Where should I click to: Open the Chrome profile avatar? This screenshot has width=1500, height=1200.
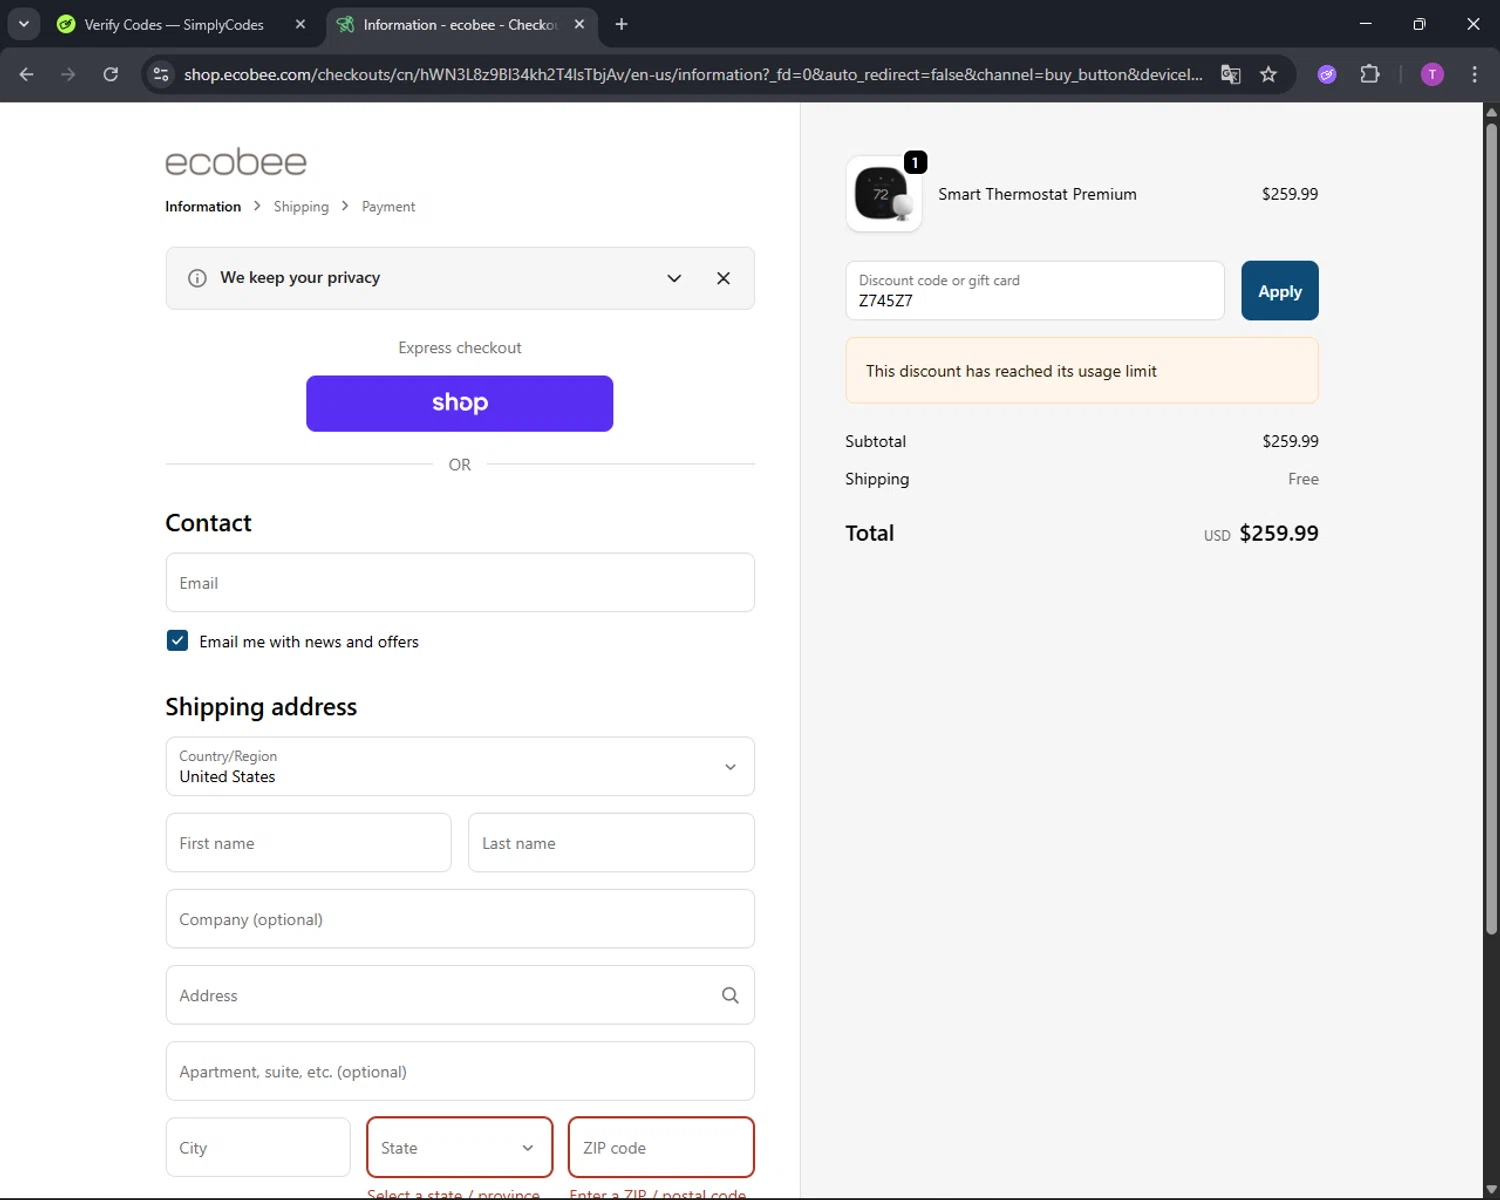(1432, 74)
